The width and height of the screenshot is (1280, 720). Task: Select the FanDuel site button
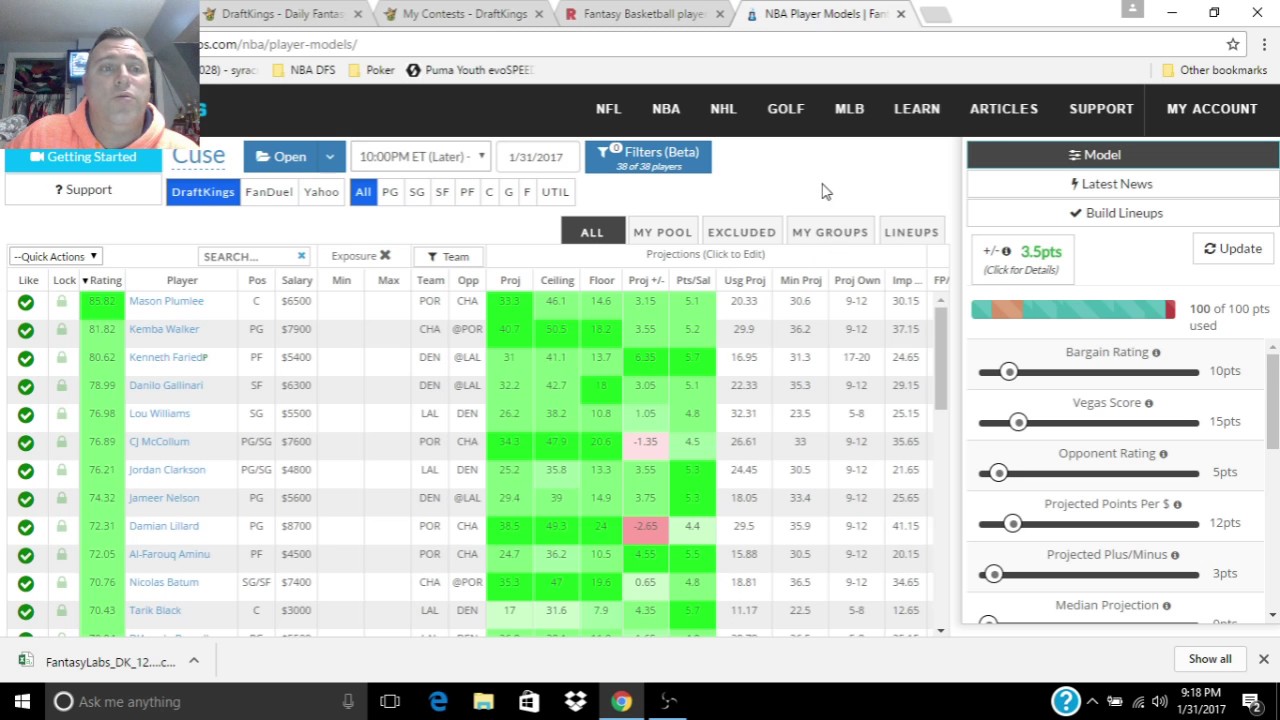pyautogui.click(x=269, y=192)
